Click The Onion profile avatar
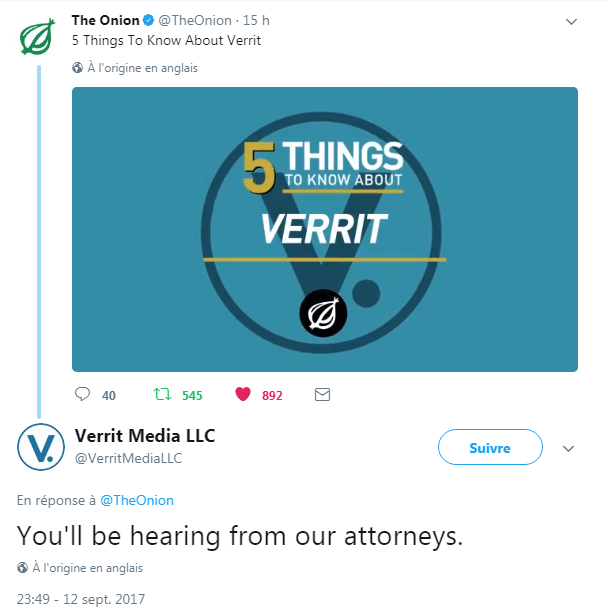Screen dimensions: 609x615 pos(38,38)
